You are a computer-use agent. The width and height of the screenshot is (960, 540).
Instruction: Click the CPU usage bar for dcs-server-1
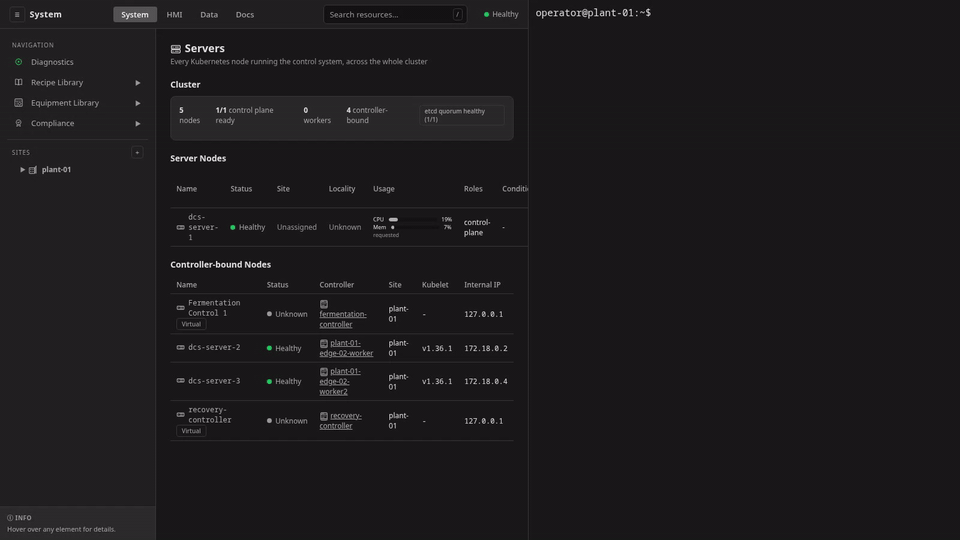coord(414,219)
